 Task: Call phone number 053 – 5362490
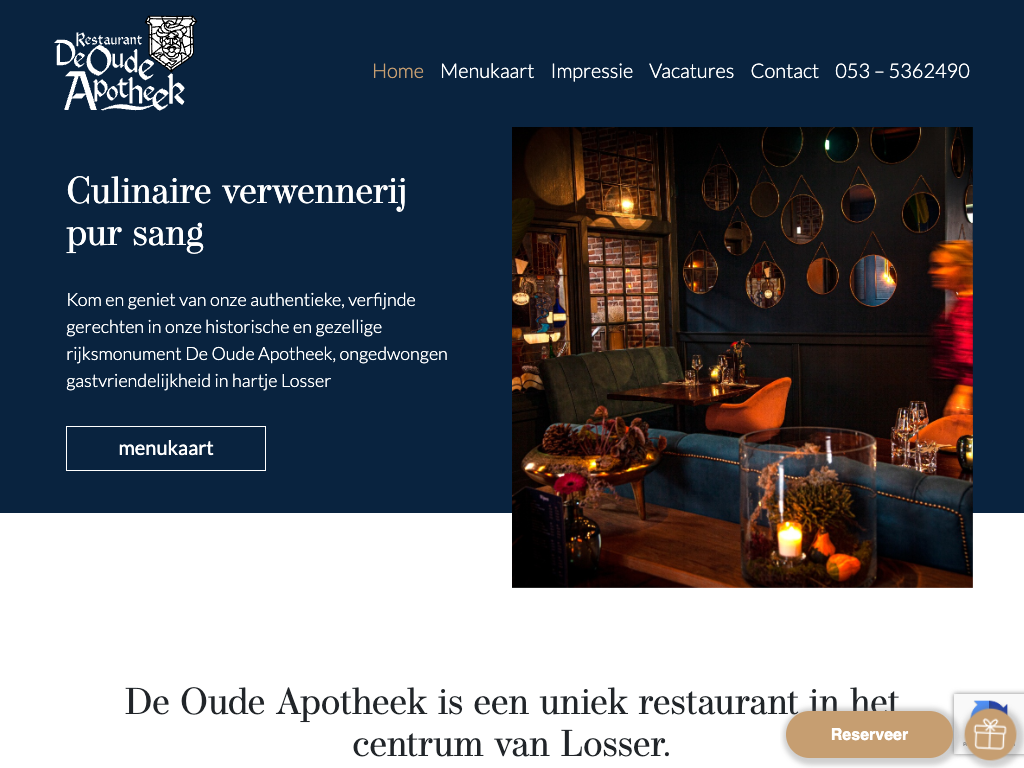point(902,71)
